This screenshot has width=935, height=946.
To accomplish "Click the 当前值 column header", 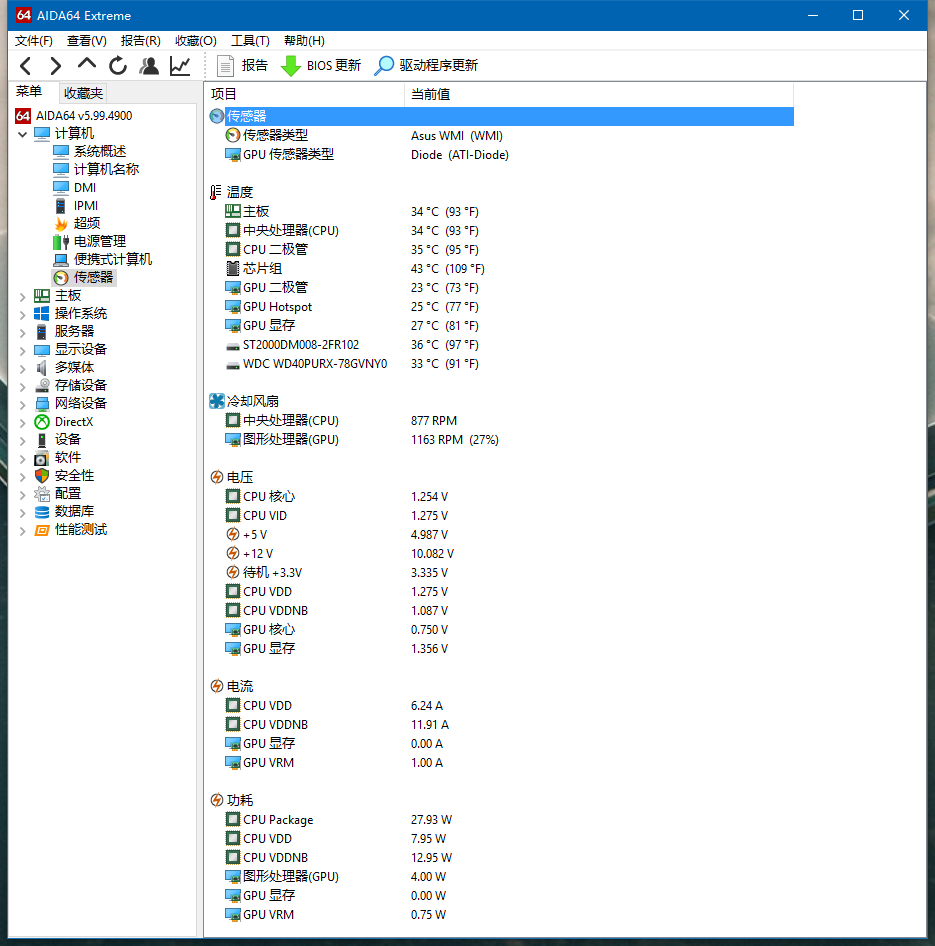I will 598,94.
